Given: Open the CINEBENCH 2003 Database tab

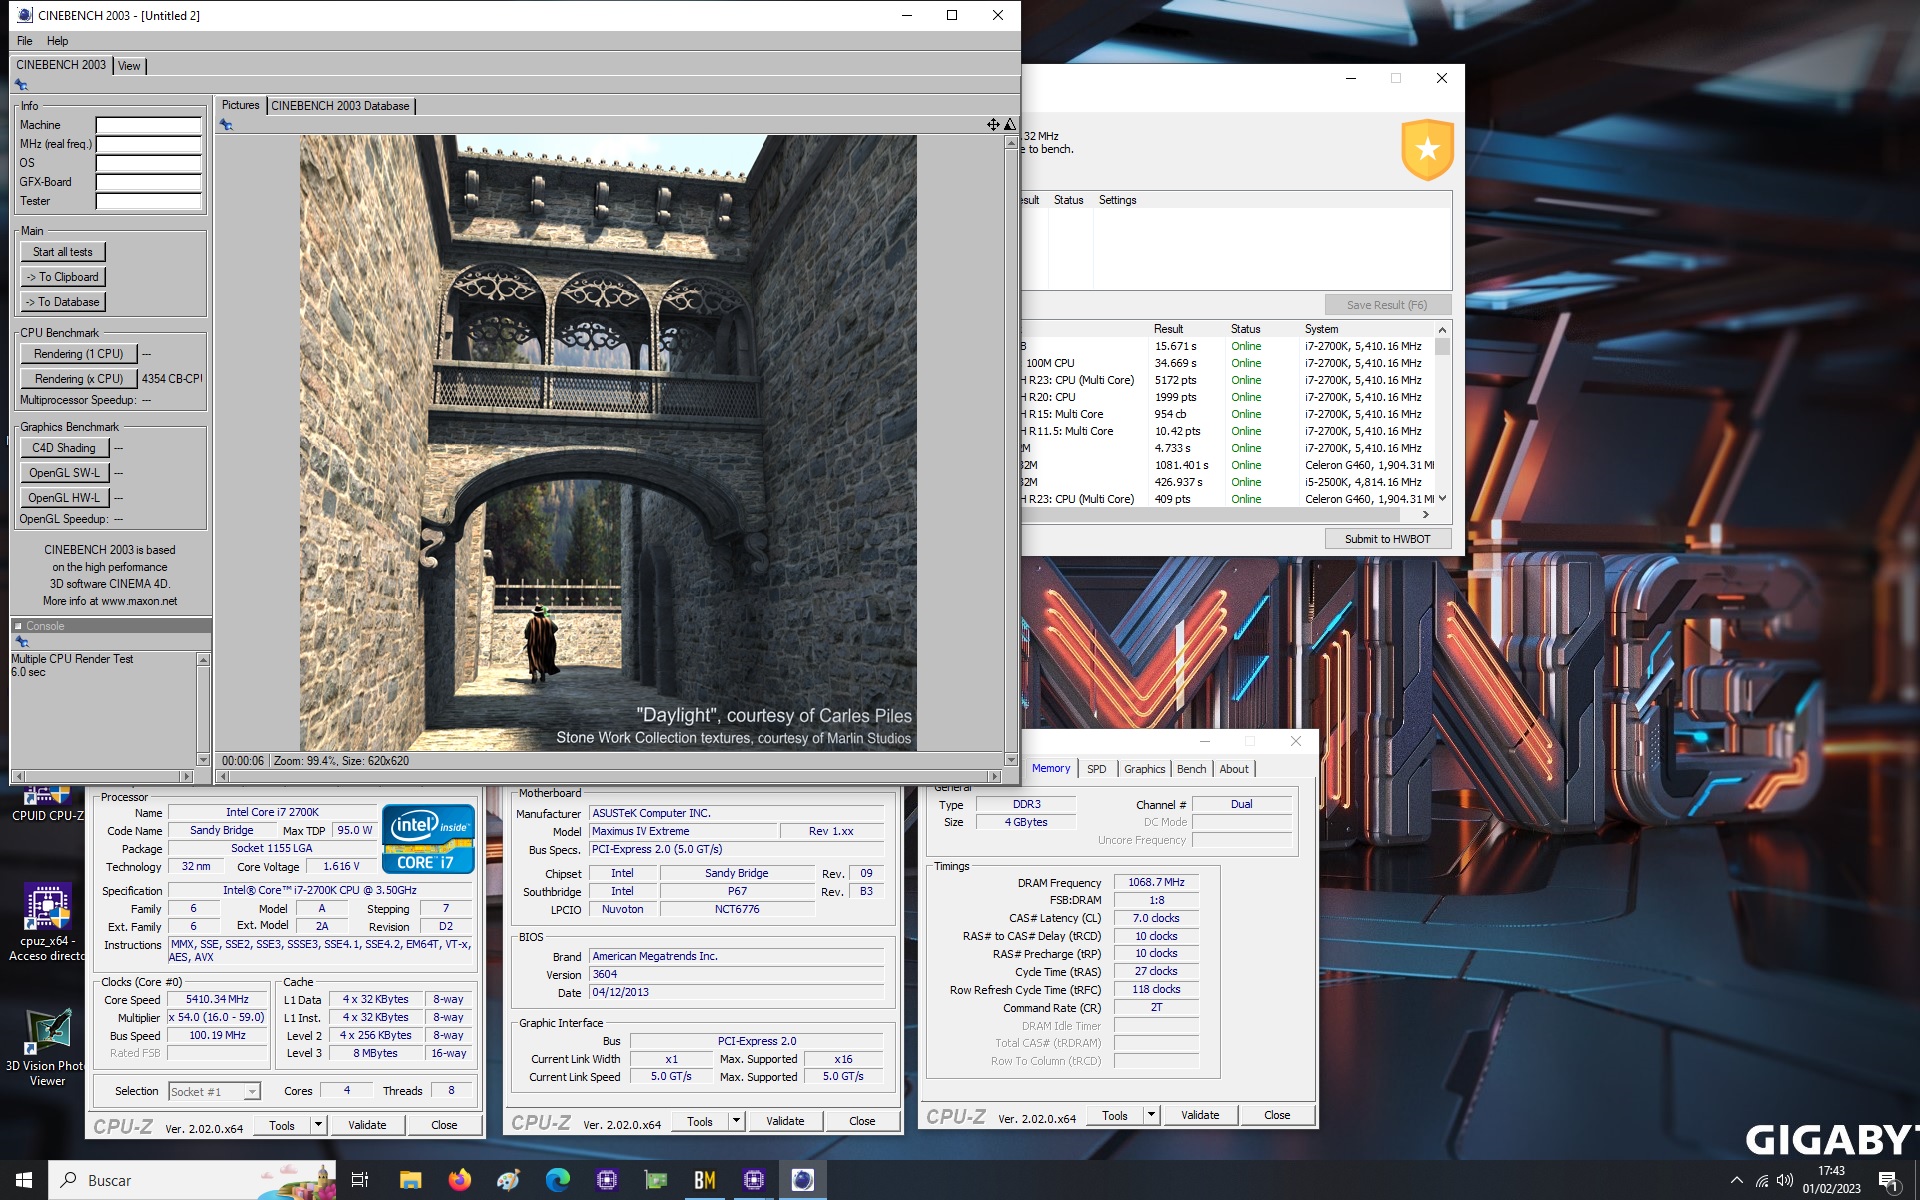Looking at the screenshot, I should coord(340,106).
